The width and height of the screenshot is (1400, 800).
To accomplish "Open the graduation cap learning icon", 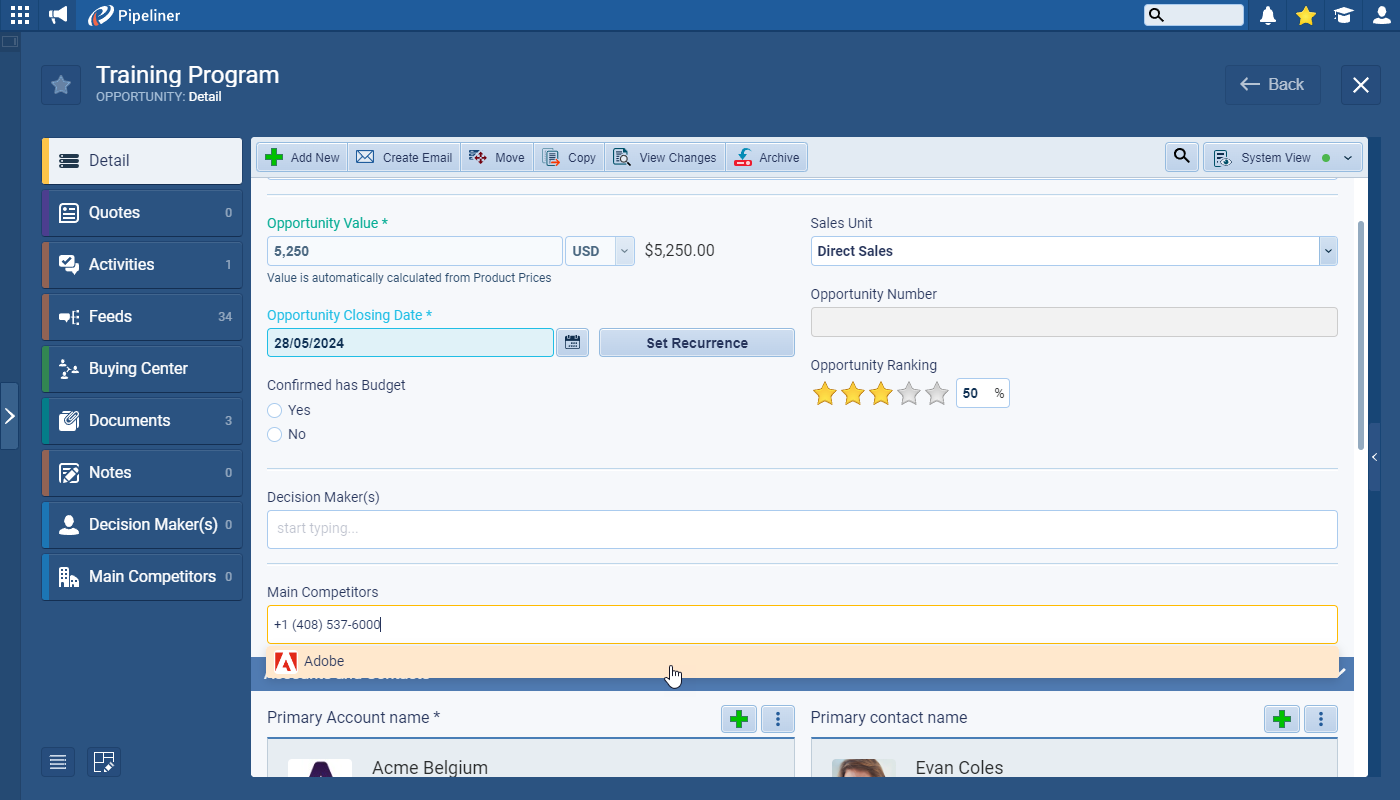I will pos(1343,15).
